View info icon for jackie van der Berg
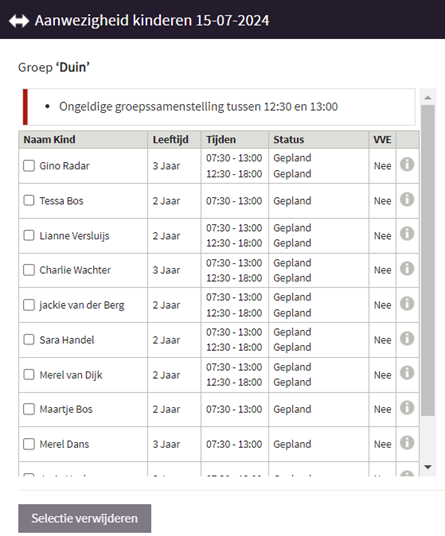445x536 pixels. [407, 304]
